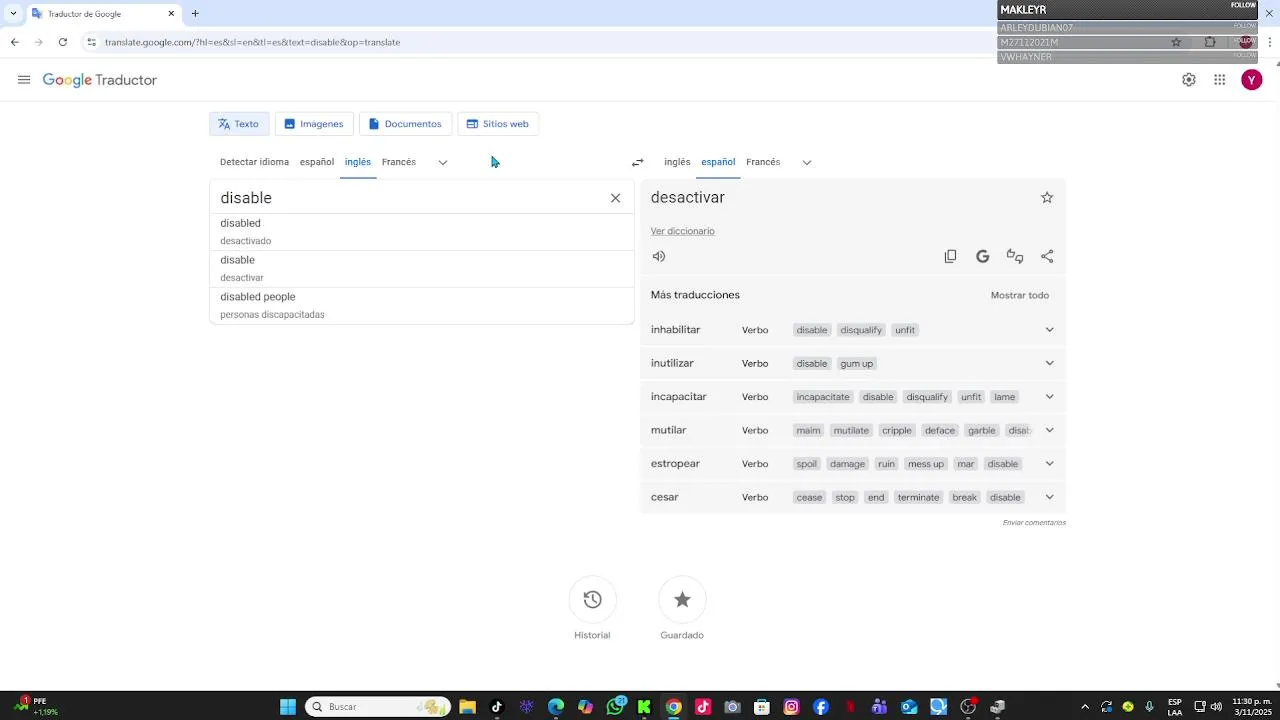This screenshot has height=720, width=1280.
Task: Click inside the source text field
Action: pyautogui.click(x=410, y=198)
